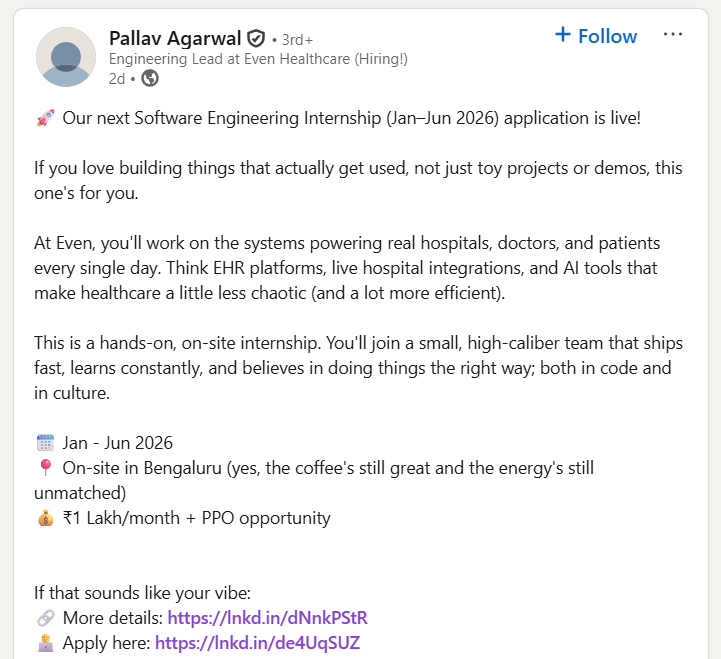This screenshot has height=659, width=721.
Task: Click the pin emoji beside On-site in Bengaluru
Action: click(x=45, y=467)
